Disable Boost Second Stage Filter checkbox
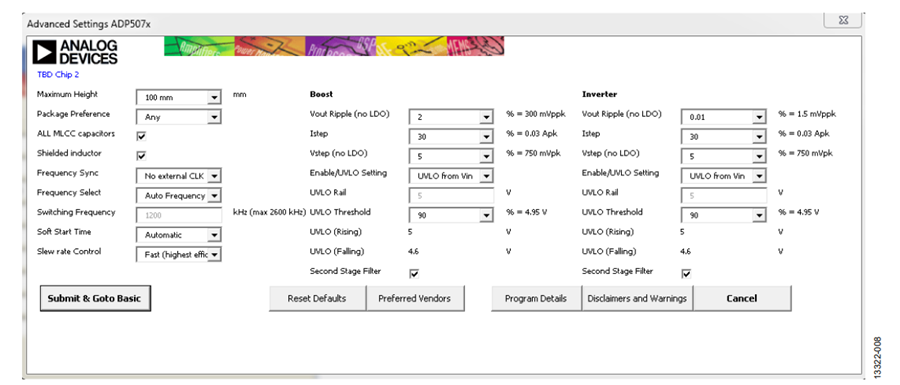 point(414,274)
